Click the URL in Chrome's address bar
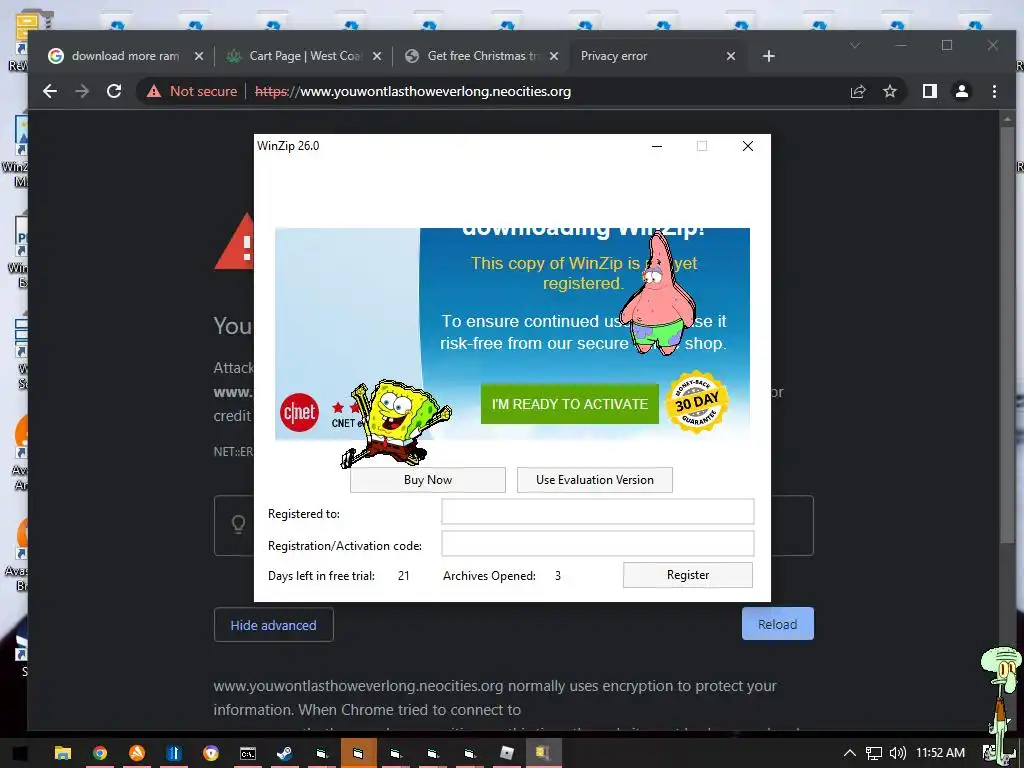Screen dimensions: 1024x768 point(413,91)
